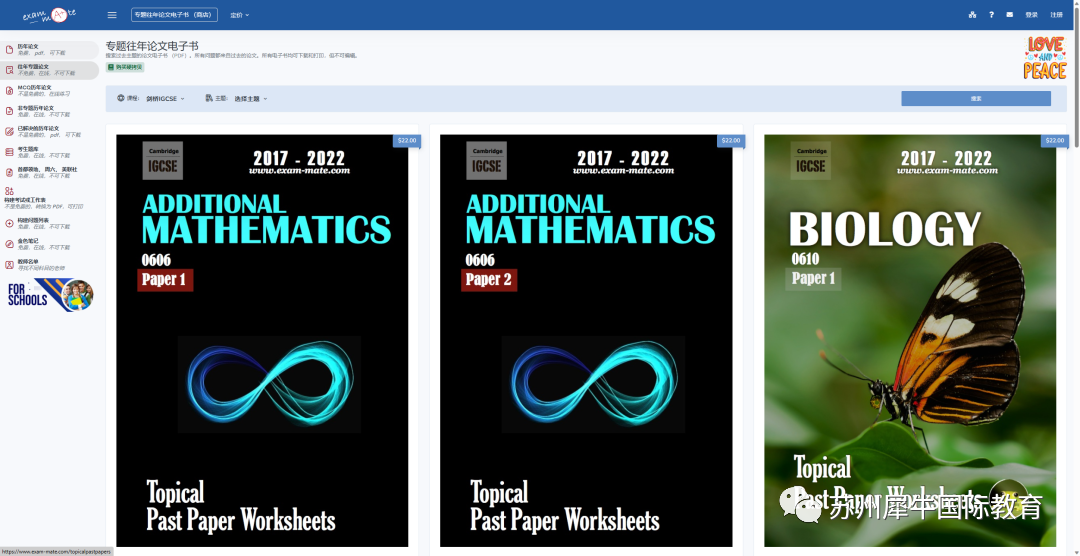Screen dimensions: 1080x556
Task: Open Biology 0610 Paper 1 book cover
Action: [x=910, y=340]
